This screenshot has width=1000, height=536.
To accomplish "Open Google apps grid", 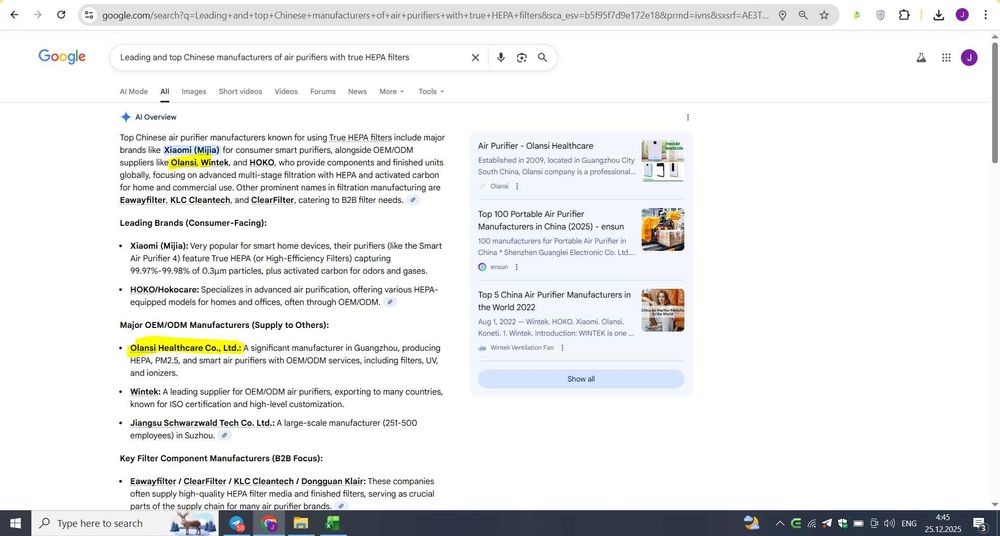I will point(946,57).
